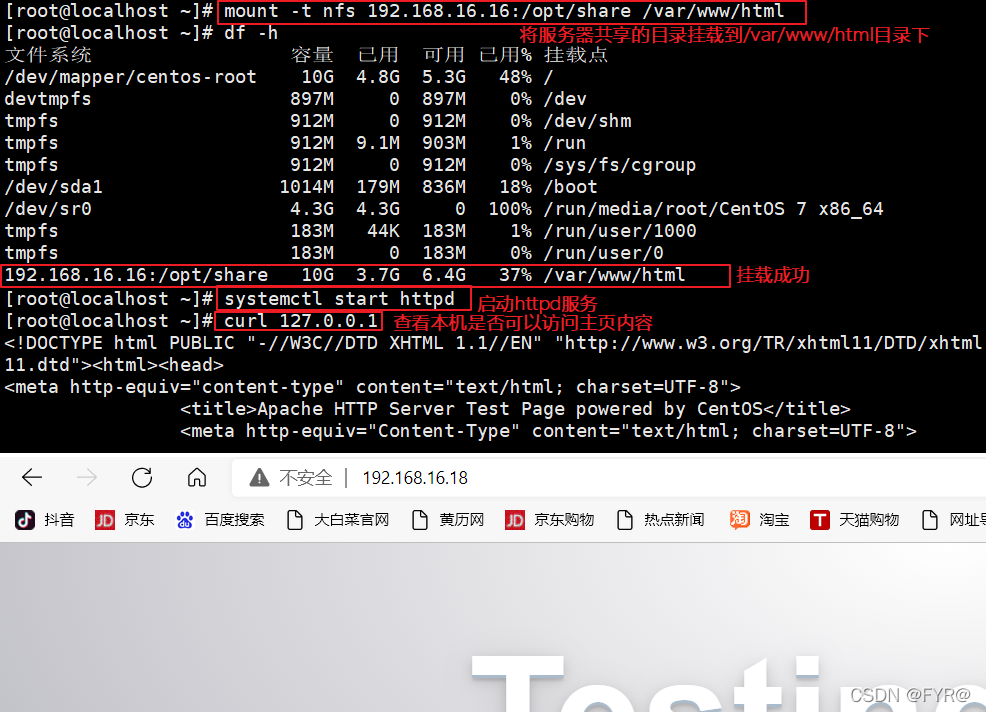
Task: Click the devtmpfs row in df output
Action: coord(296,99)
